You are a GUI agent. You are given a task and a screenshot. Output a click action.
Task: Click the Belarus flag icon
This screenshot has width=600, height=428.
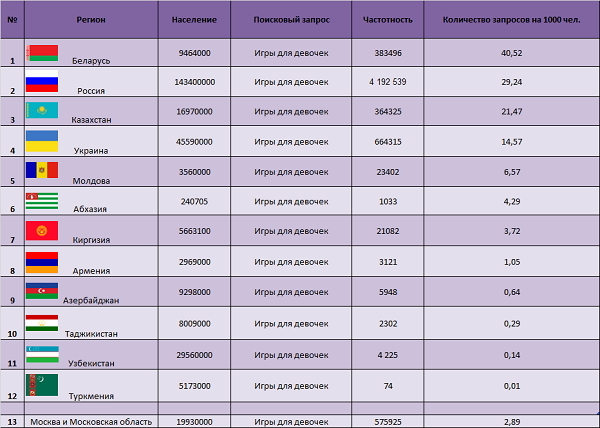point(42,52)
